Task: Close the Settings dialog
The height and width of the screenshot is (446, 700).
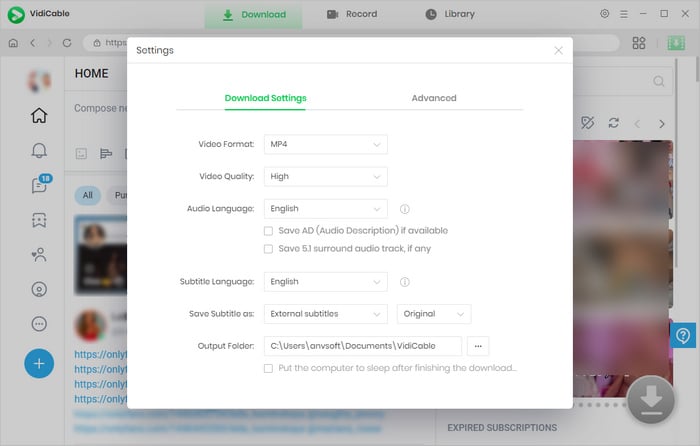Action: click(x=558, y=50)
